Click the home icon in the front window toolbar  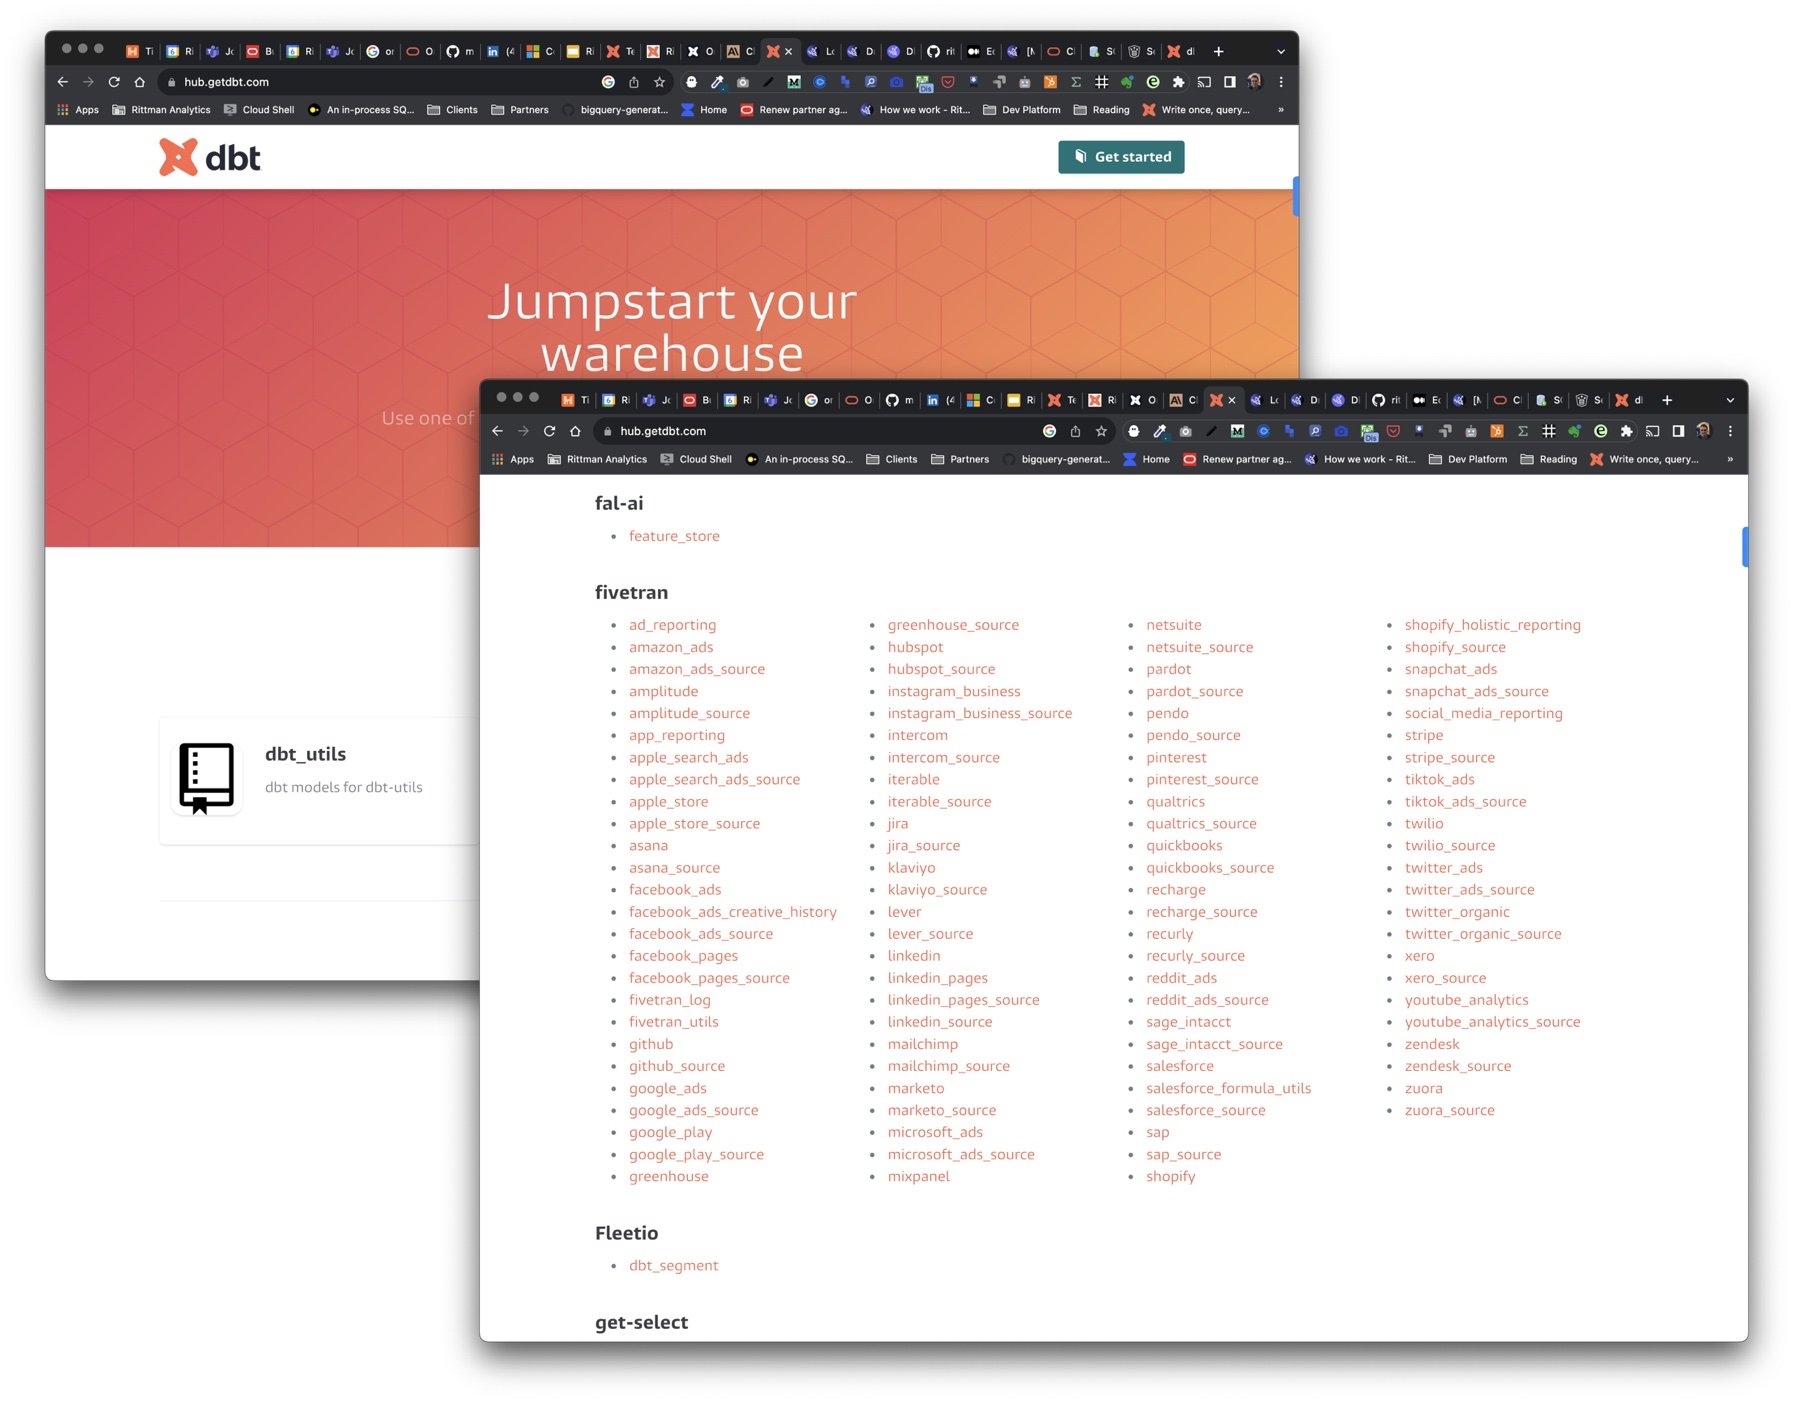tap(575, 431)
